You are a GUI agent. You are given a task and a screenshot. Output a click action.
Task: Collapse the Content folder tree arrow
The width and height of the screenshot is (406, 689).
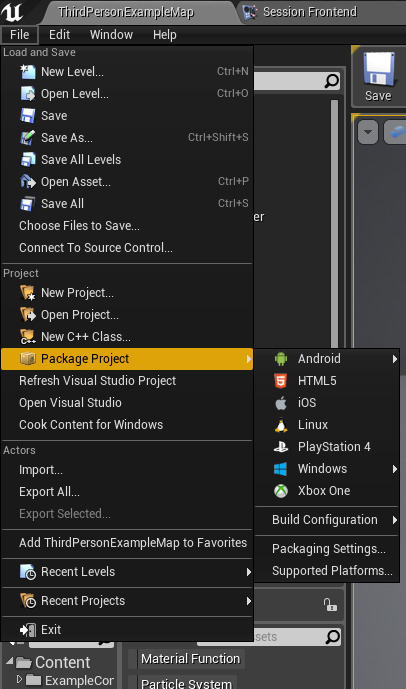(x=9, y=661)
